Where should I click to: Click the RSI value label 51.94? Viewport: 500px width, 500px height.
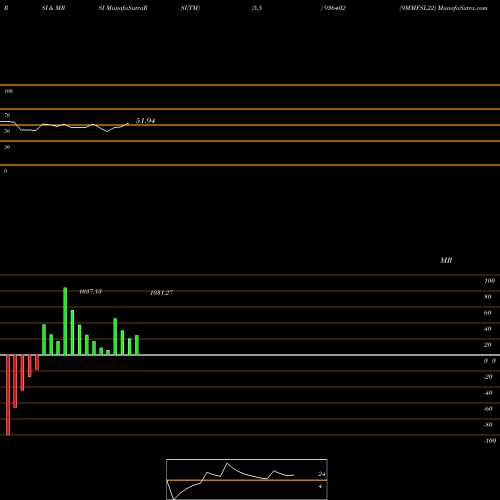(x=145, y=121)
